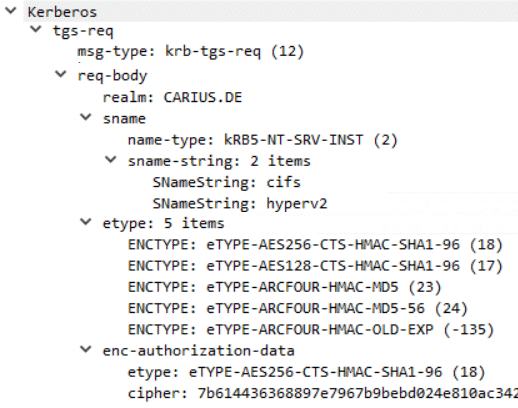Select the AES128-CTS-HMAC-SHA1-96 (17) ENCTYPE row
This screenshot has width=518, height=408.
point(315,266)
